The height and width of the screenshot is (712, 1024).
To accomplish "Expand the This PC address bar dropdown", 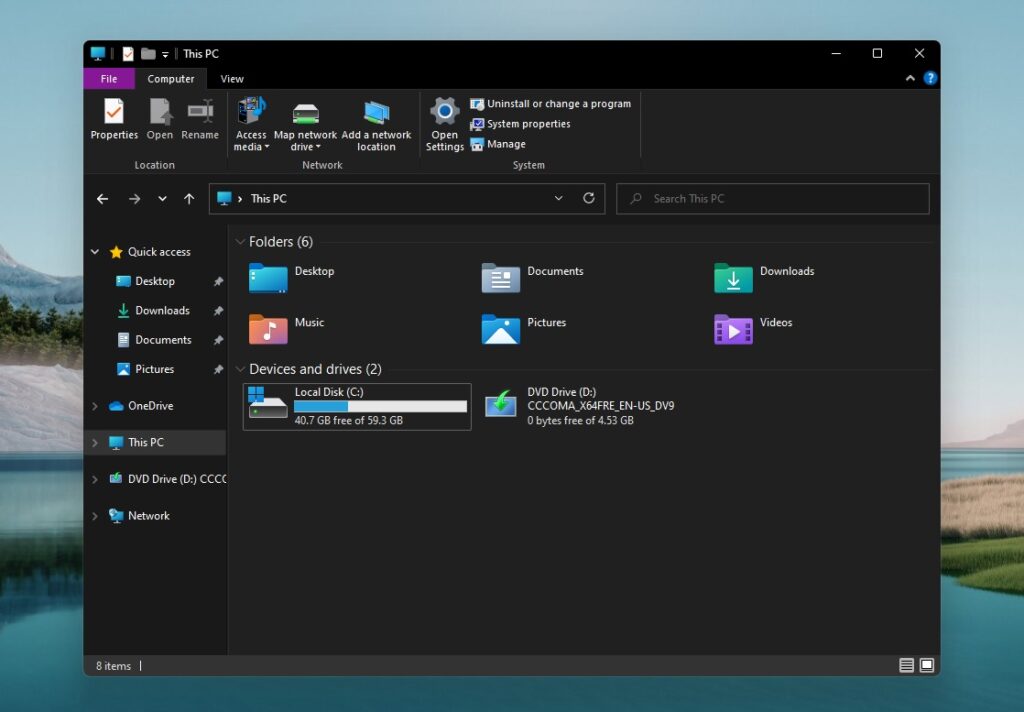I will tap(559, 198).
